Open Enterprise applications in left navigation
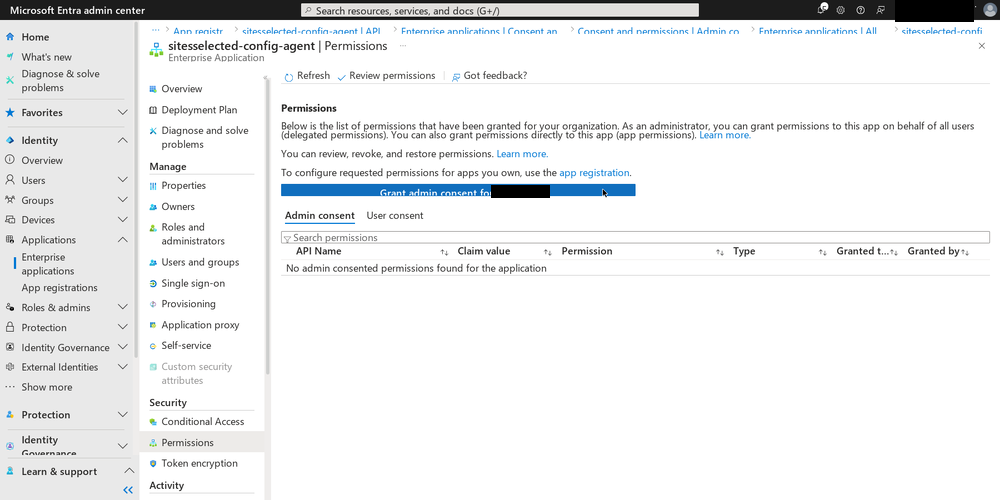 coord(48,264)
